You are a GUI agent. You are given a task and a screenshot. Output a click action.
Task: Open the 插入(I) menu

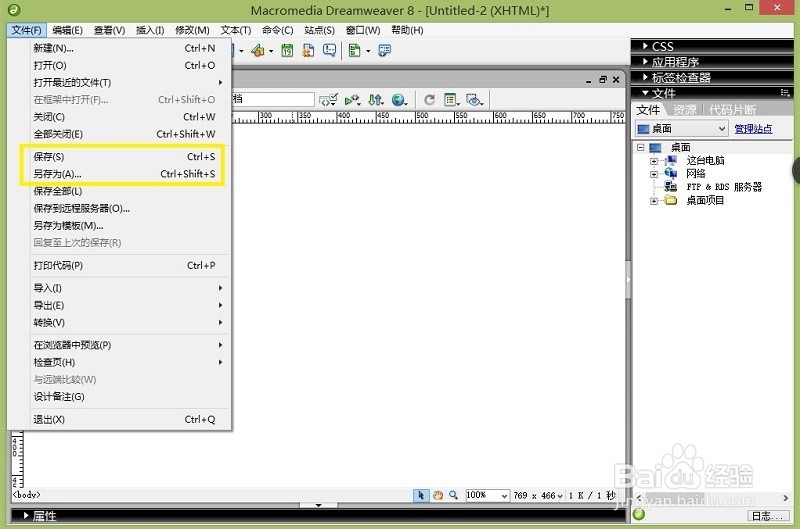click(x=150, y=30)
